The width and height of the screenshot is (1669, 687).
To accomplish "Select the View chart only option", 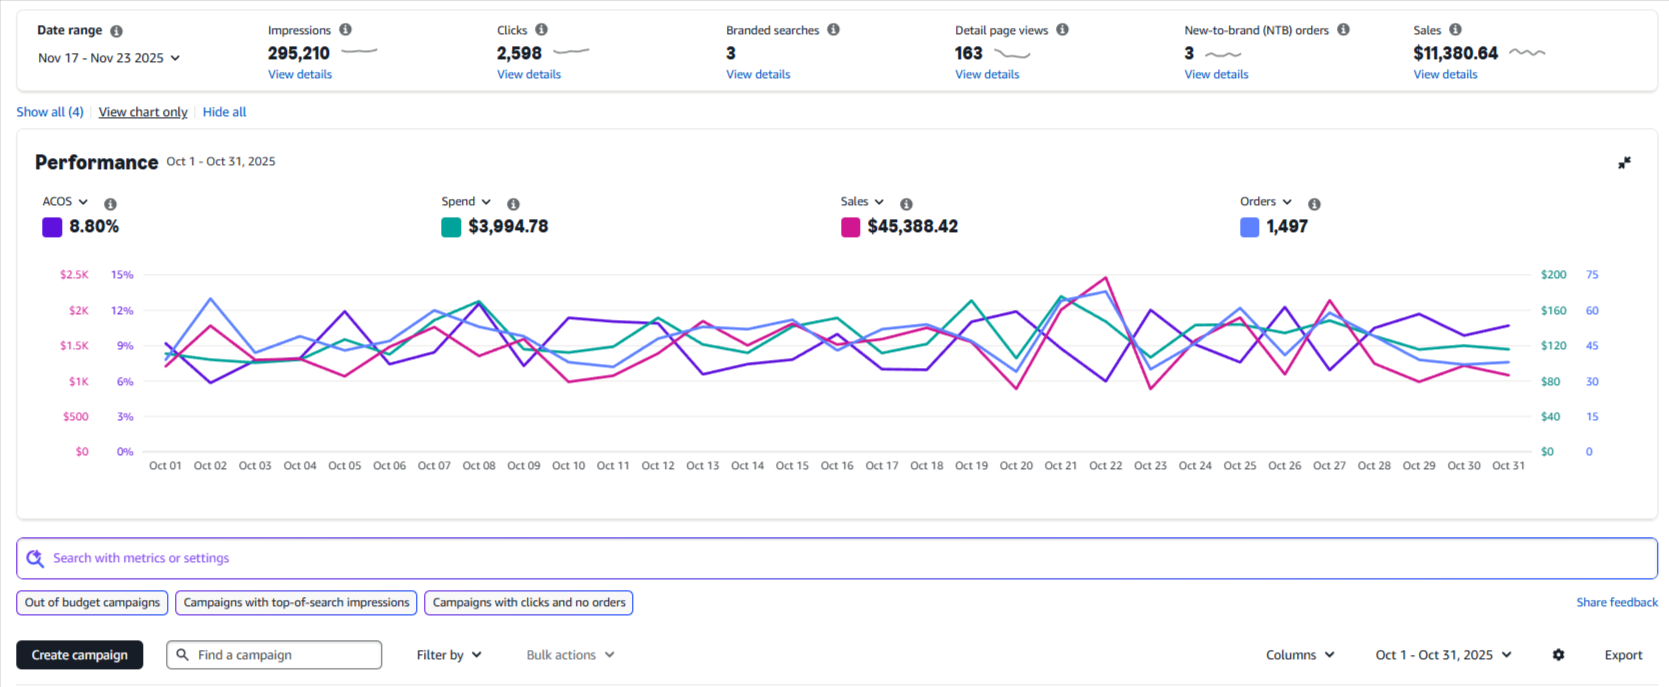I will [x=143, y=112].
